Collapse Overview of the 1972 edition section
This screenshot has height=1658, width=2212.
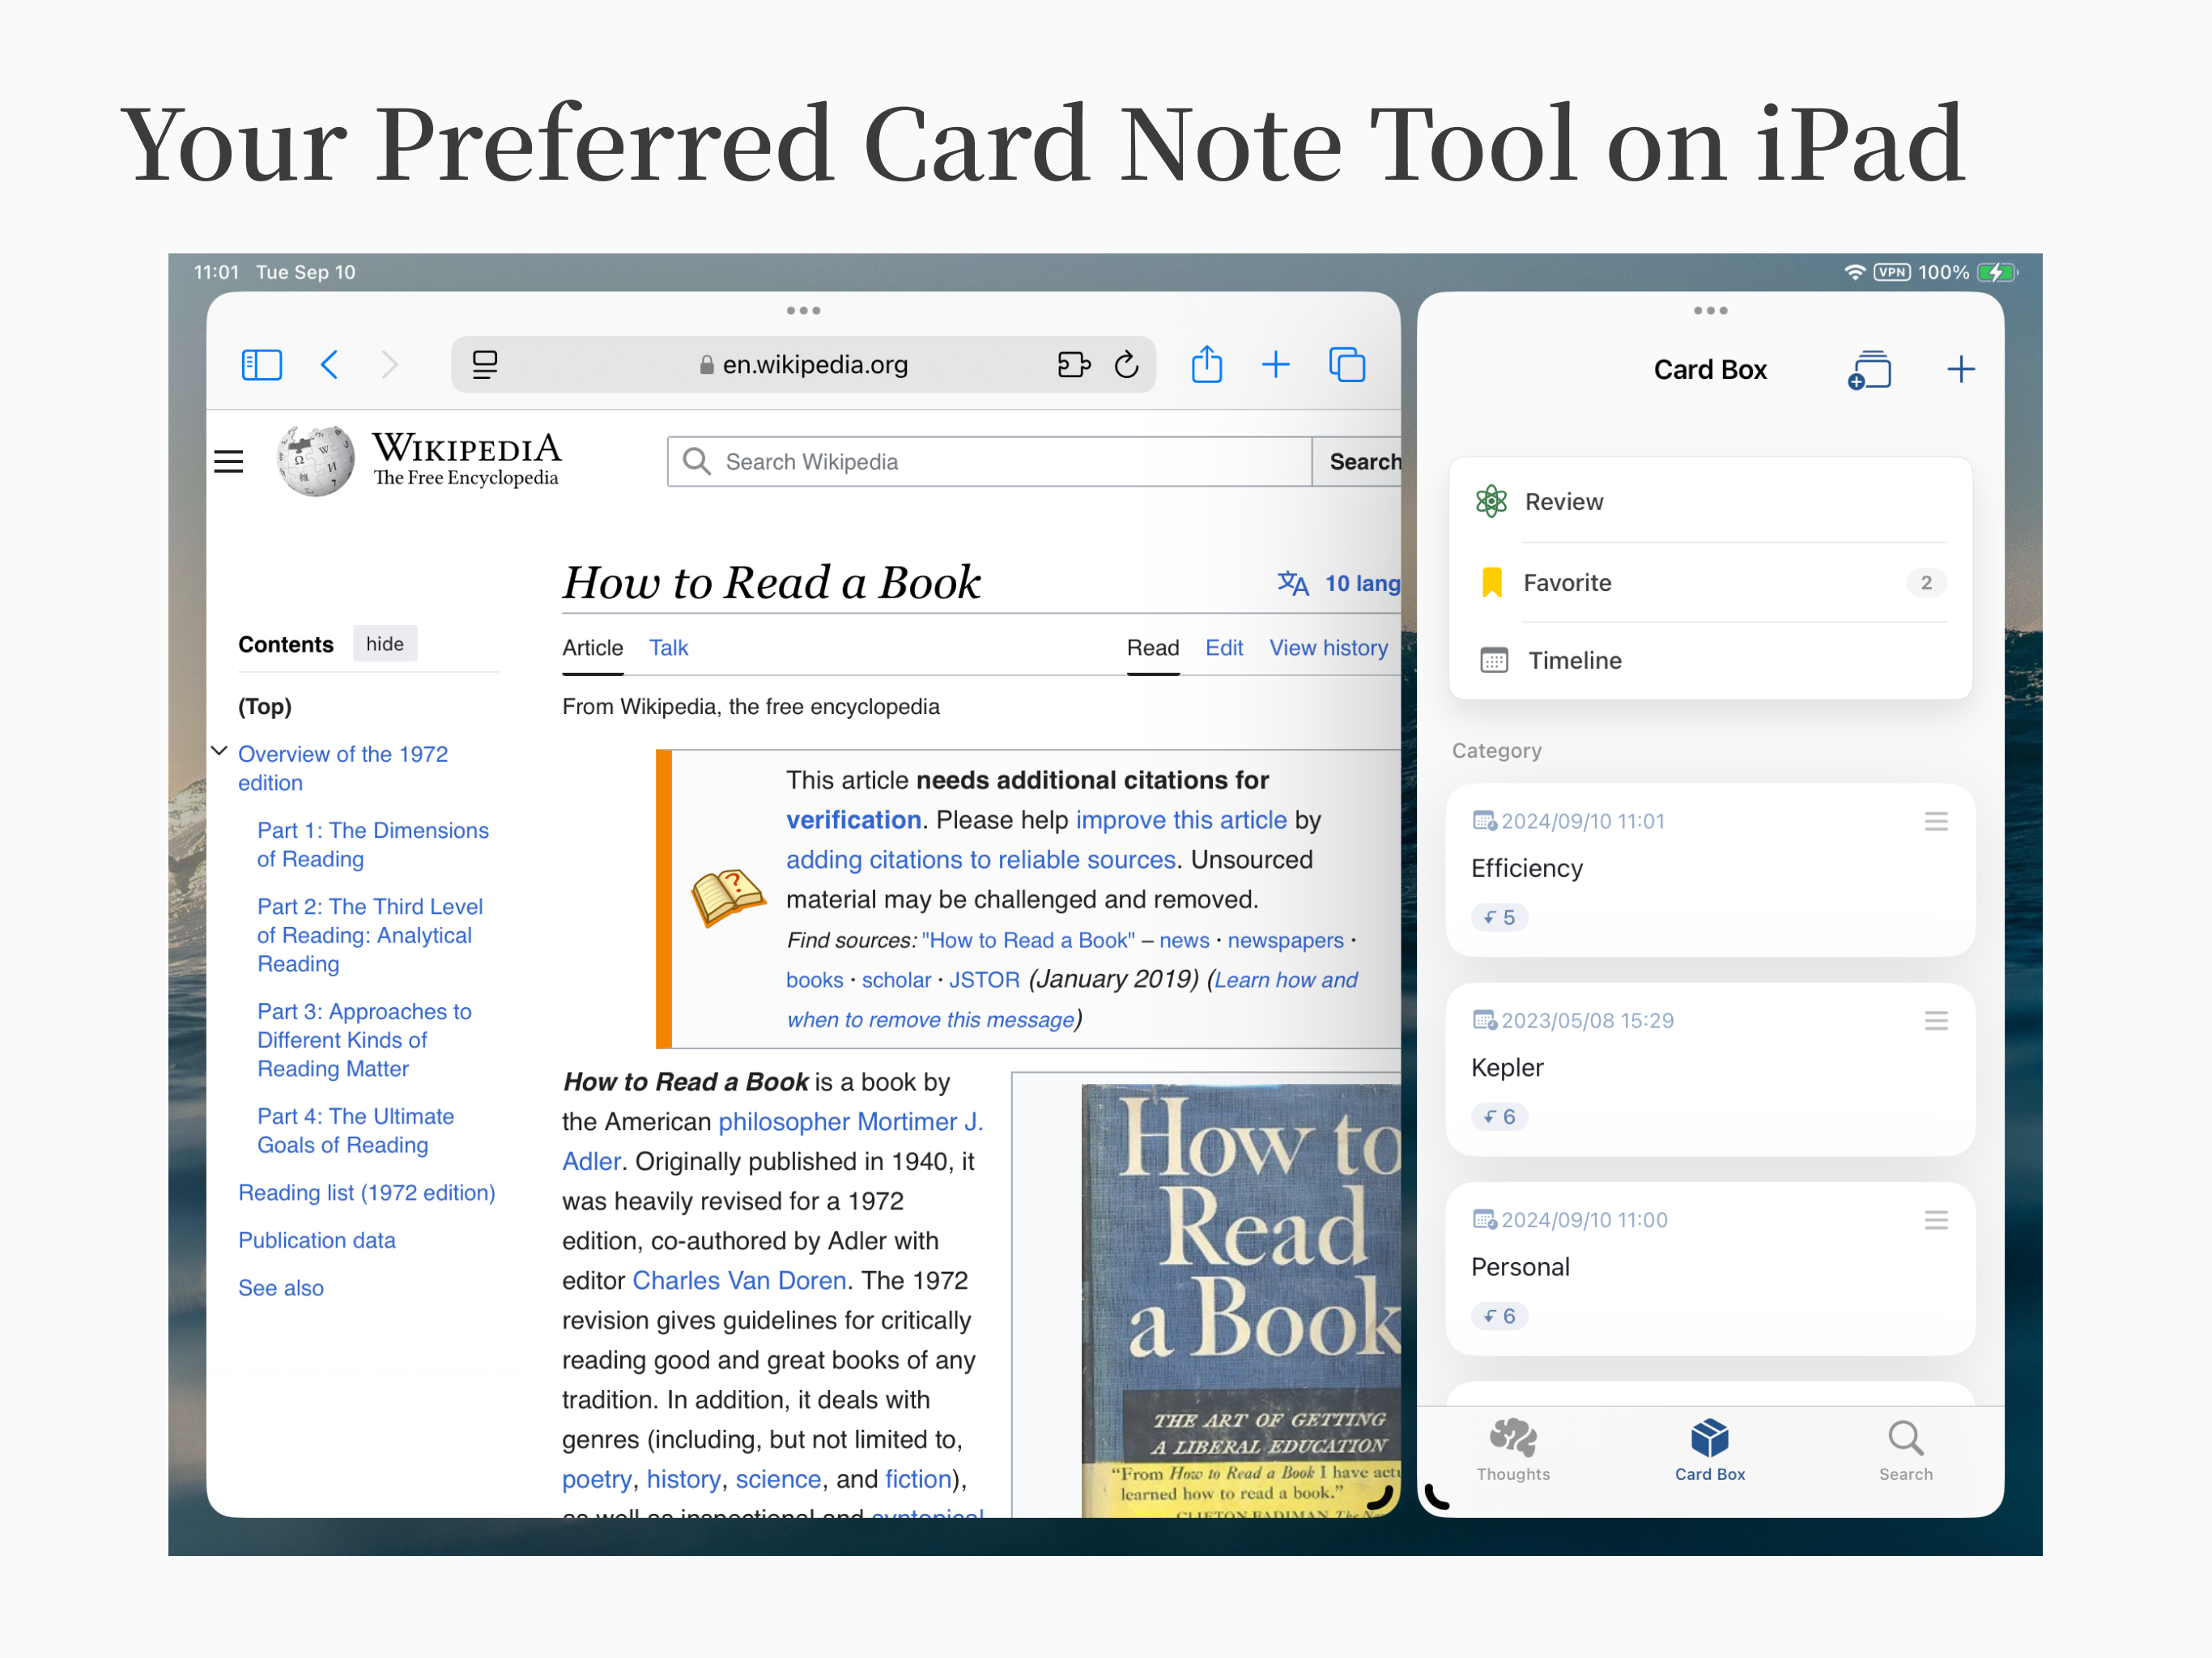click(220, 751)
